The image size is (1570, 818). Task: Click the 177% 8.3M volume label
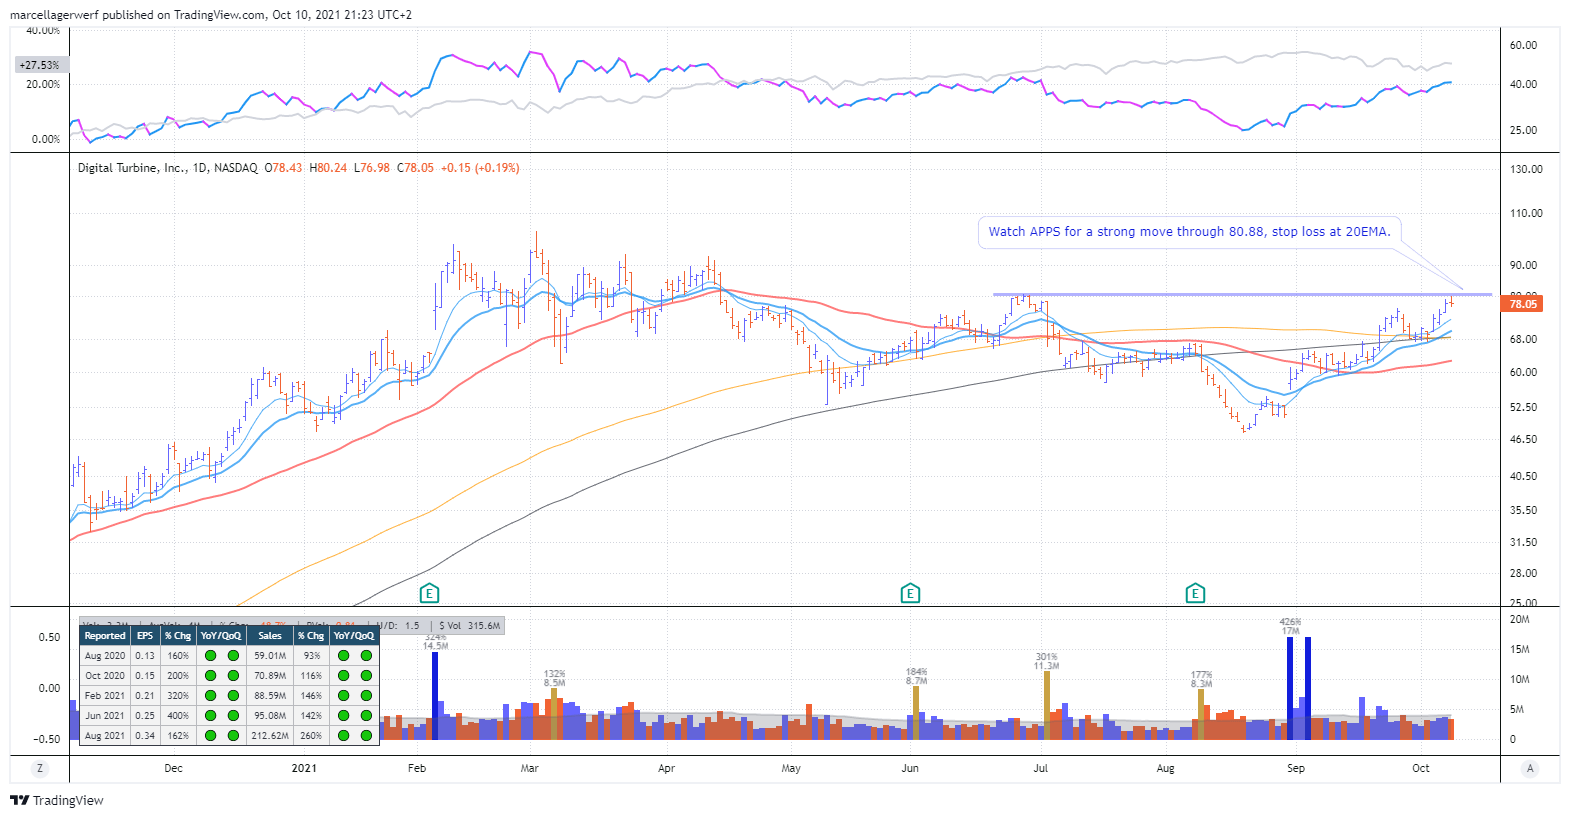point(1201,679)
